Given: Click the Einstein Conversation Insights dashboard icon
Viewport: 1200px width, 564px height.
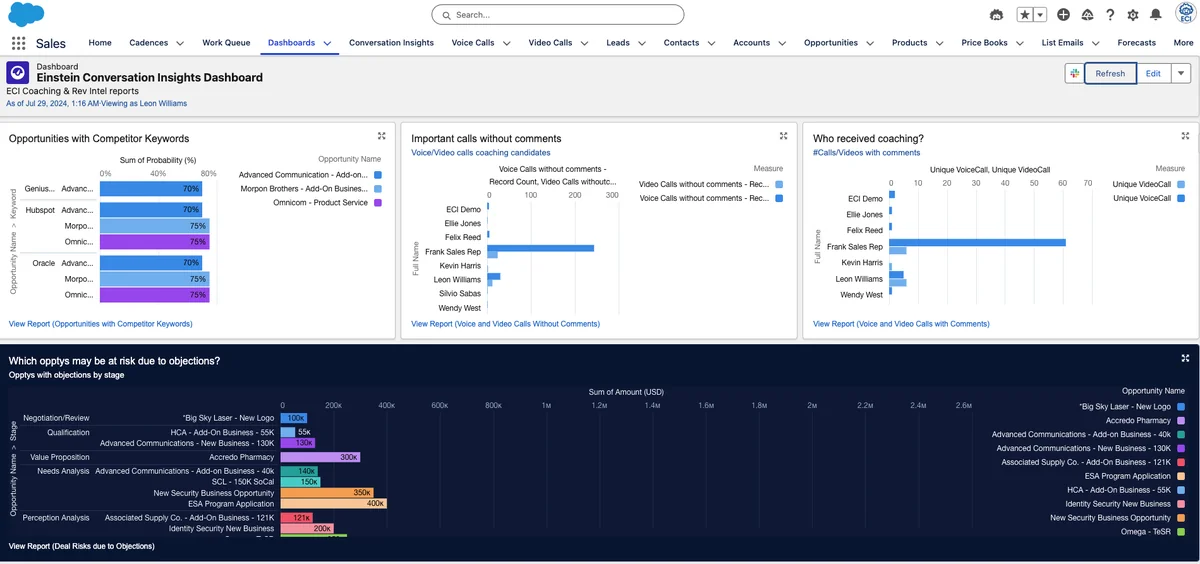Looking at the screenshot, I should point(17,73).
